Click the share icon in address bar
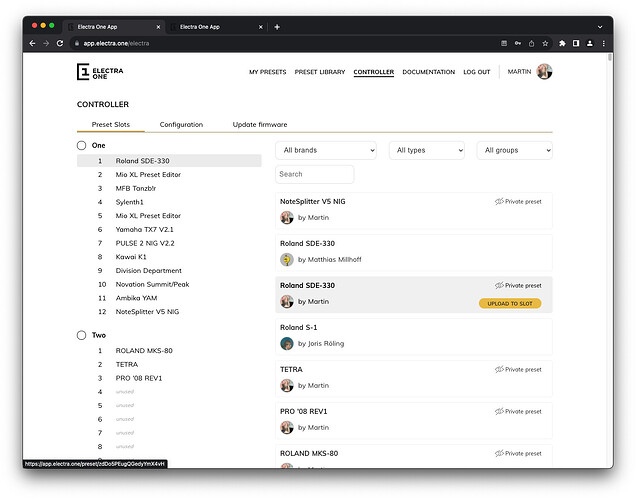637x500 pixels. click(x=531, y=43)
